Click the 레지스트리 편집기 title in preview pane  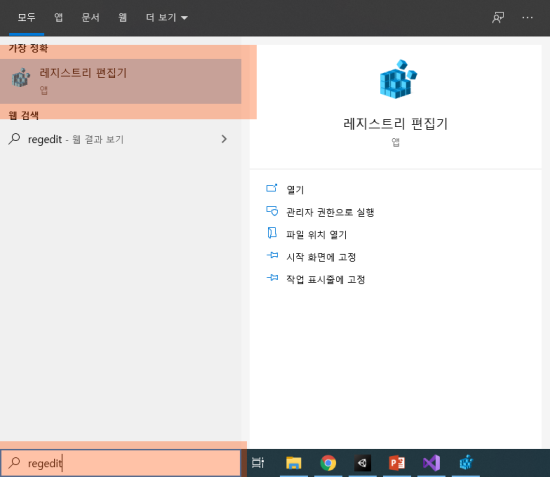point(395,124)
